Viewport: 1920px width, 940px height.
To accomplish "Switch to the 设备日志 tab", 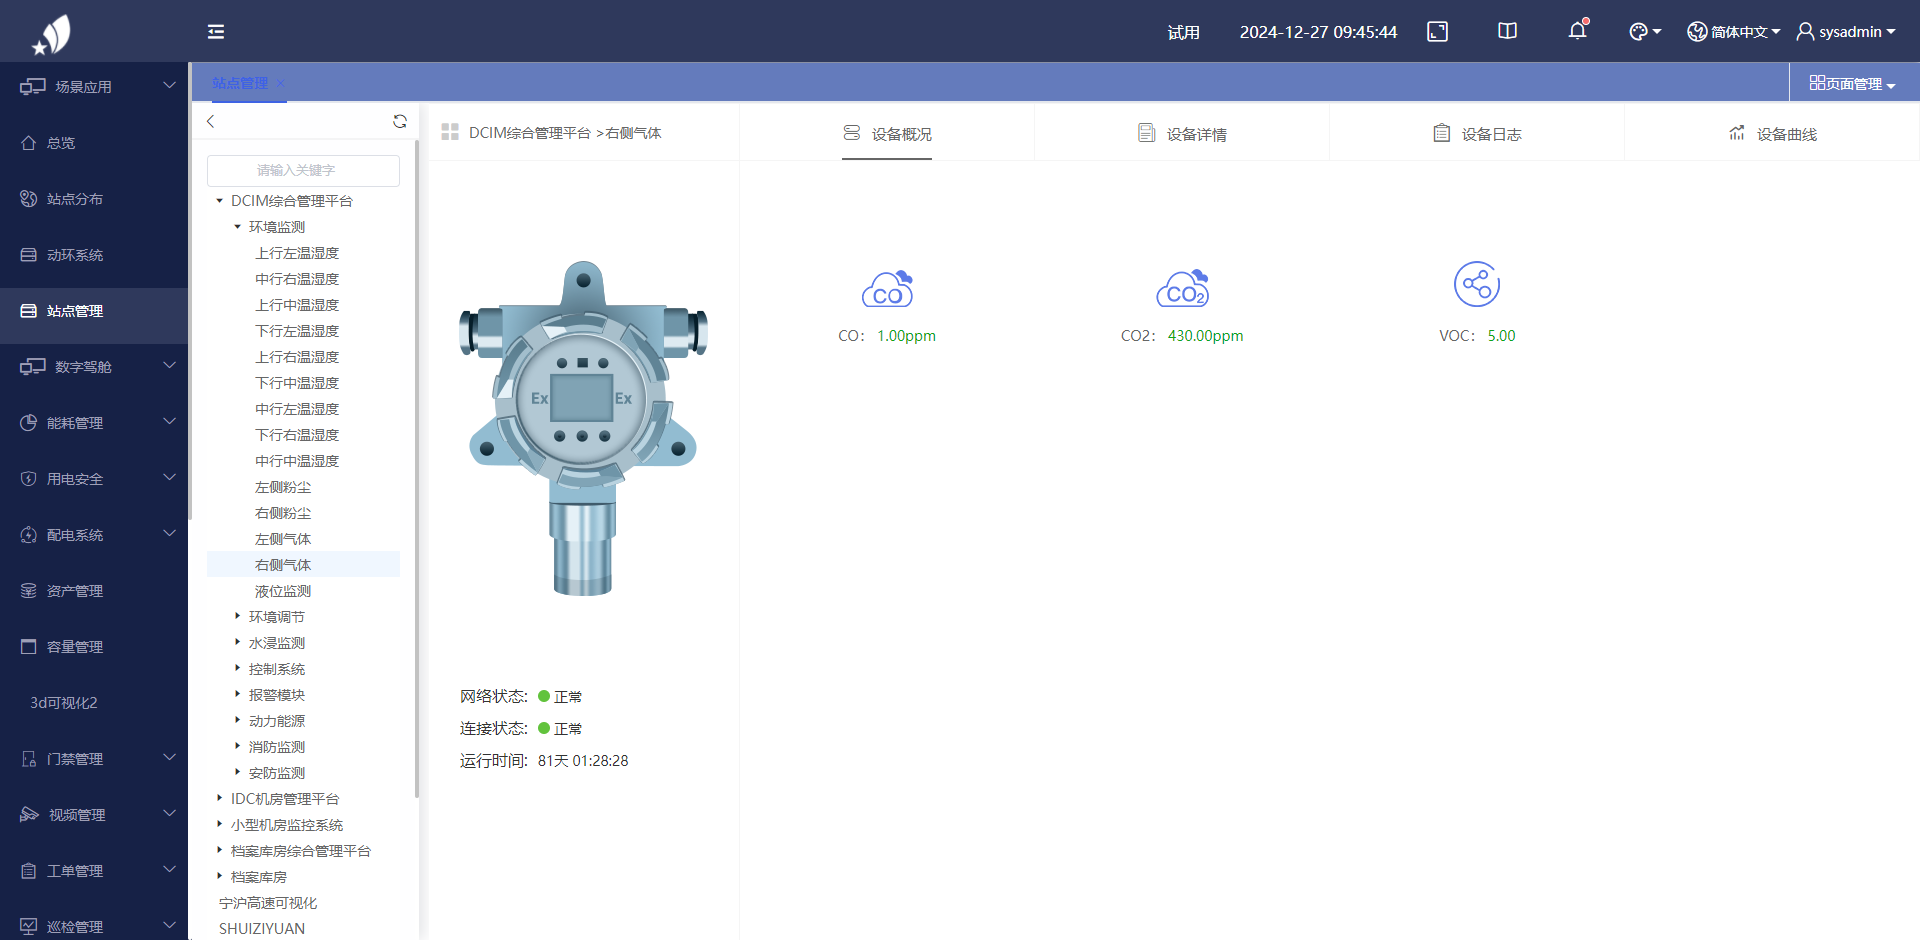I will point(1477,134).
